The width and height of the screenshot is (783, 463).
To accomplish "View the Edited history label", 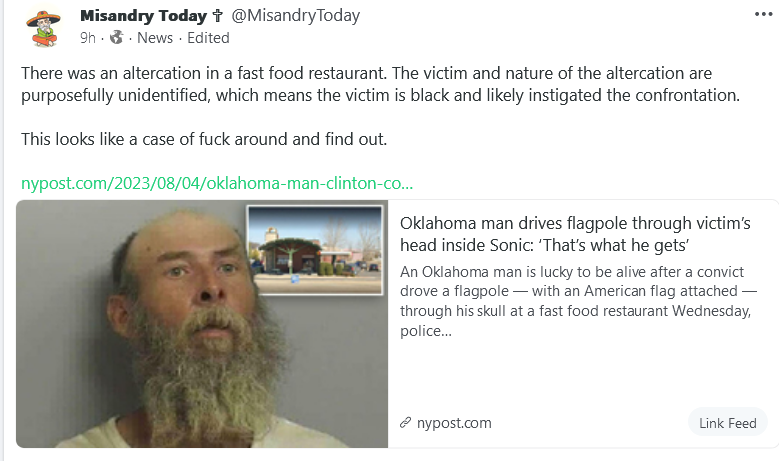I will coord(208,38).
